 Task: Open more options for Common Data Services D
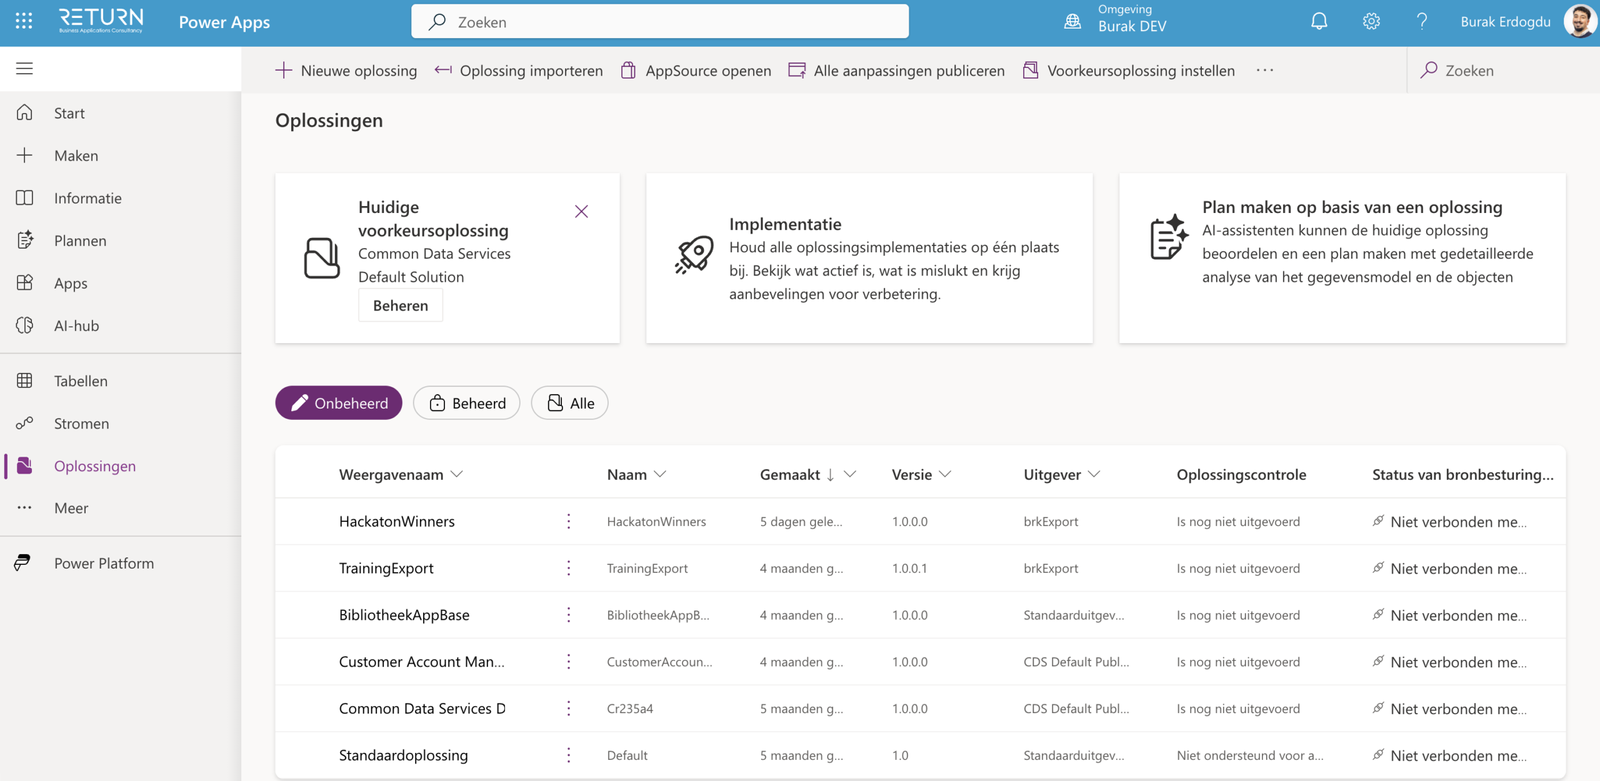coord(569,708)
